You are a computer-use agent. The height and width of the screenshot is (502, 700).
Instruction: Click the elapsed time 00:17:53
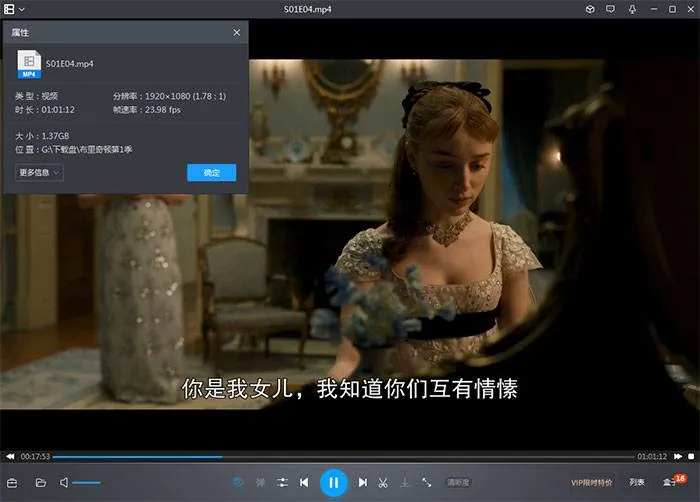point(35,456)
